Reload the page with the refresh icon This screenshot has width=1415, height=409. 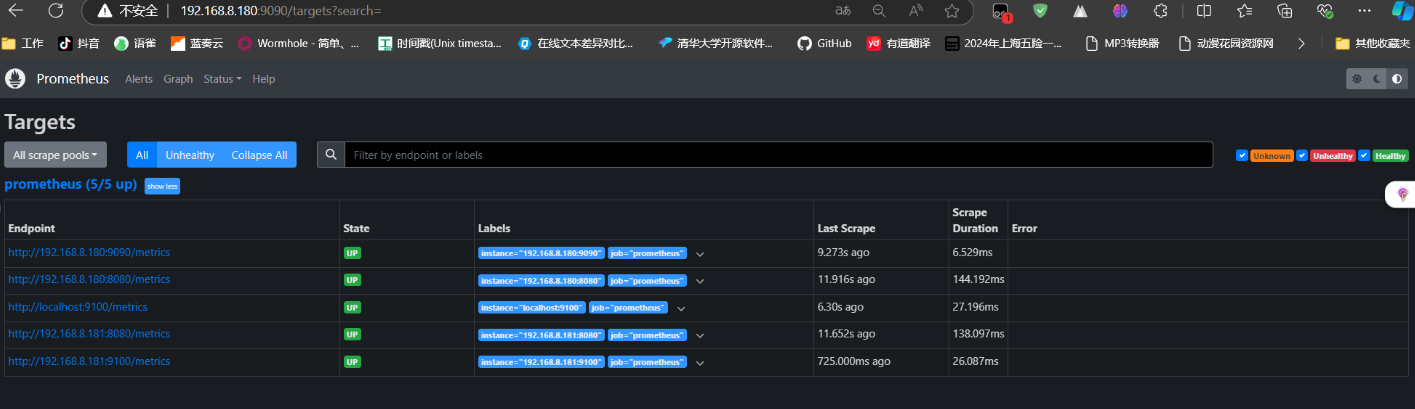point(56,11)
